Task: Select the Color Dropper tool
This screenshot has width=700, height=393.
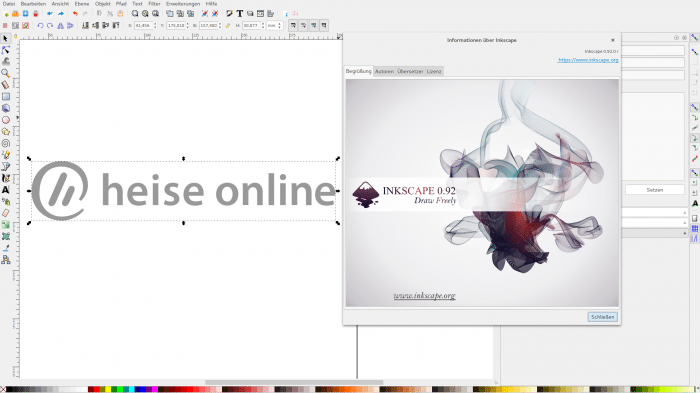Action: [6, 248]
